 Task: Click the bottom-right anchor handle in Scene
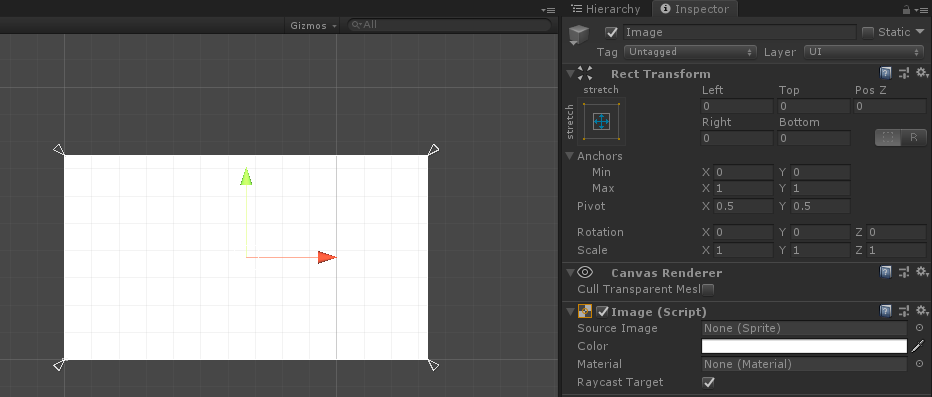click(x=434, y=364)
